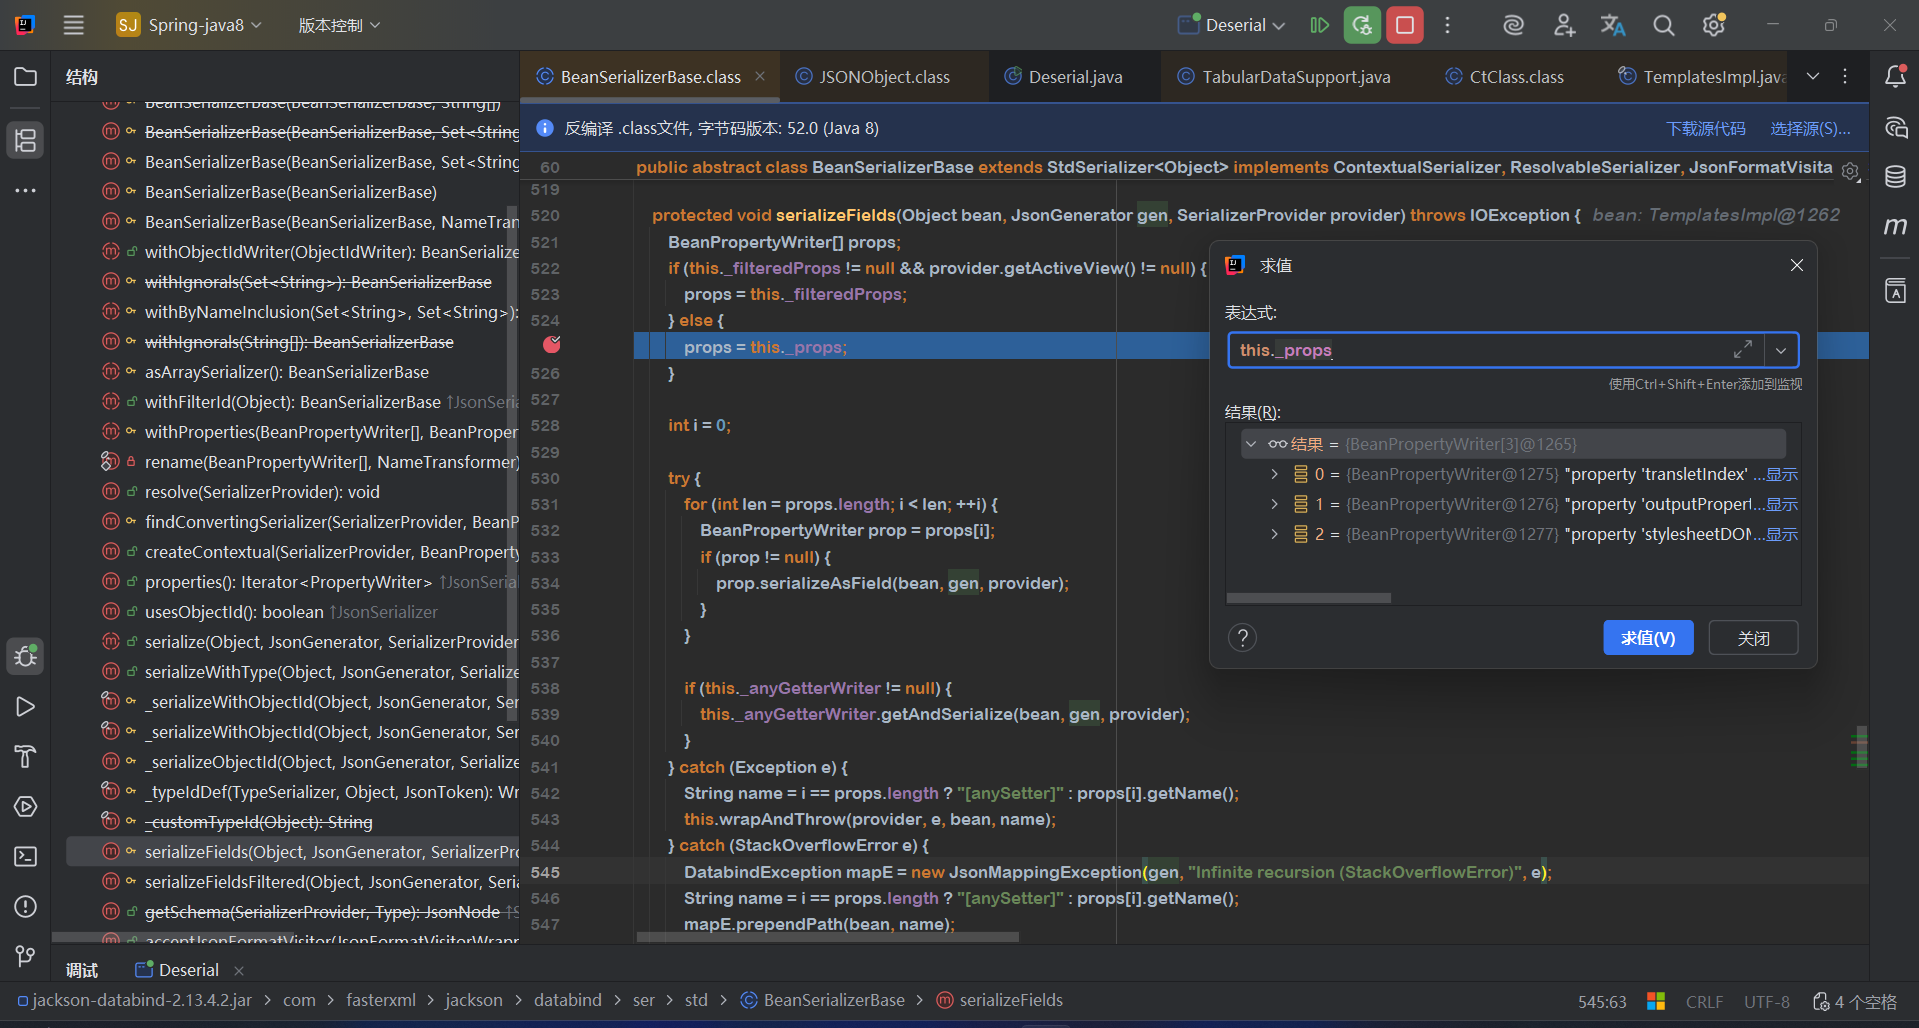Open the Structure tool window icon
This screenshot has width=1919, height=1028.
pyautogui.click(x=26, y=141)
